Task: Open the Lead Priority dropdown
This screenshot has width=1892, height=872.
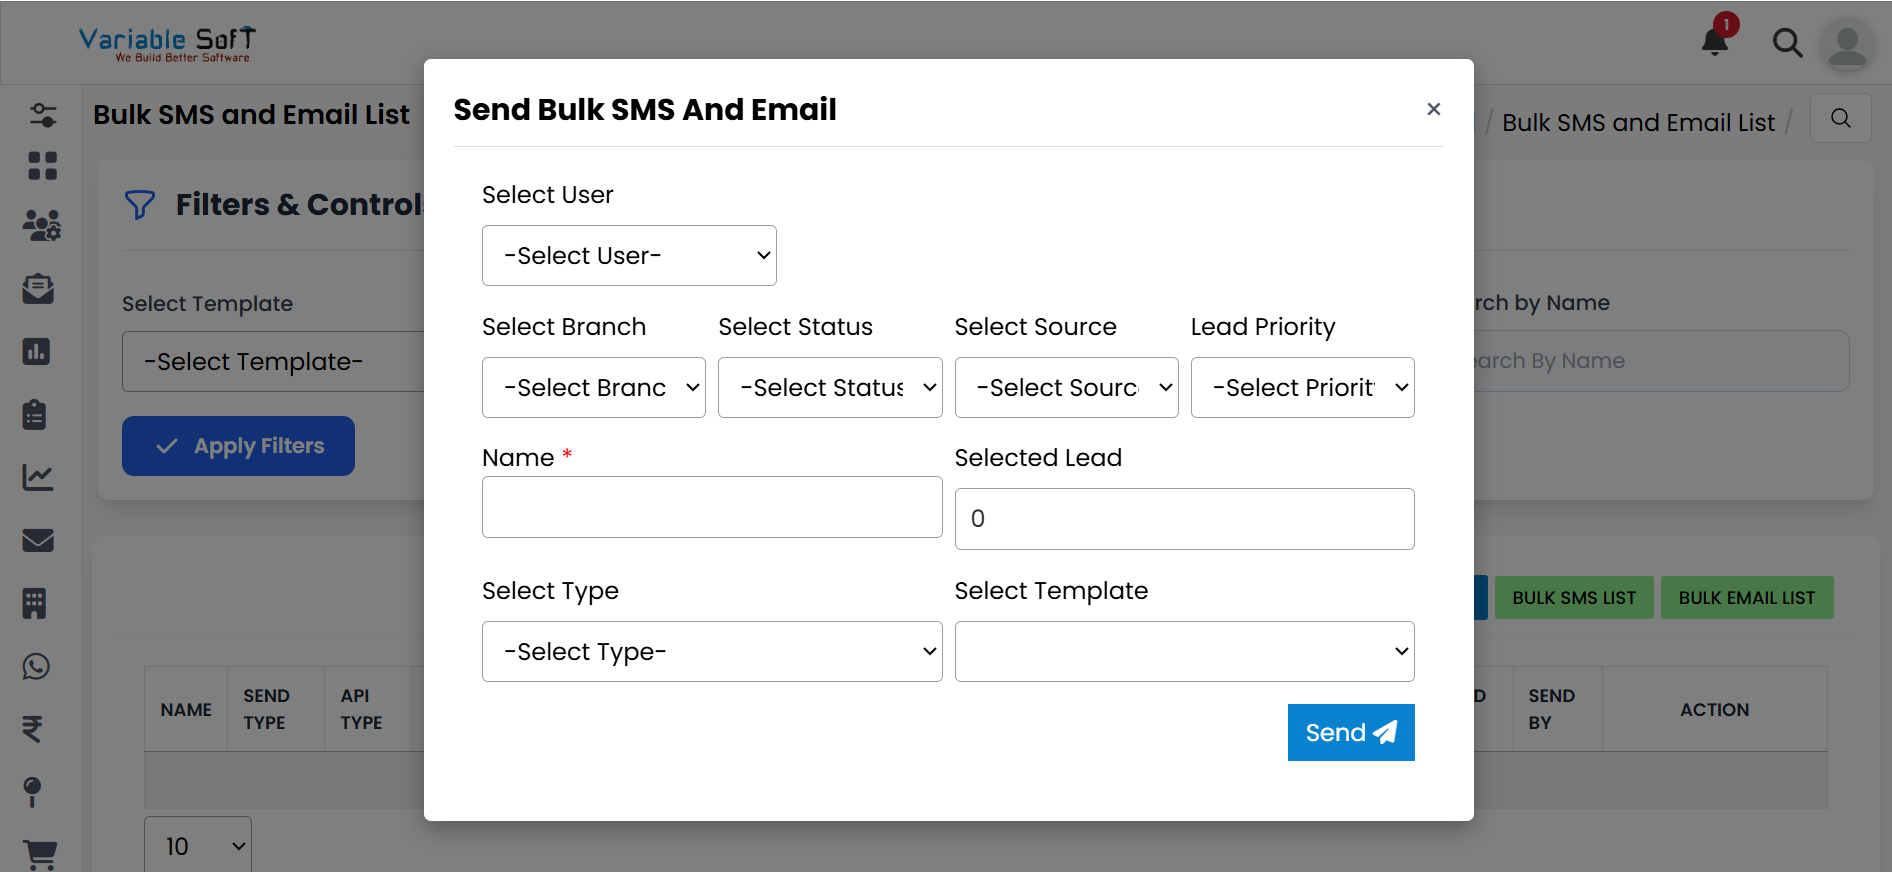Action: pyautogui.click(x=1301, y=388)
